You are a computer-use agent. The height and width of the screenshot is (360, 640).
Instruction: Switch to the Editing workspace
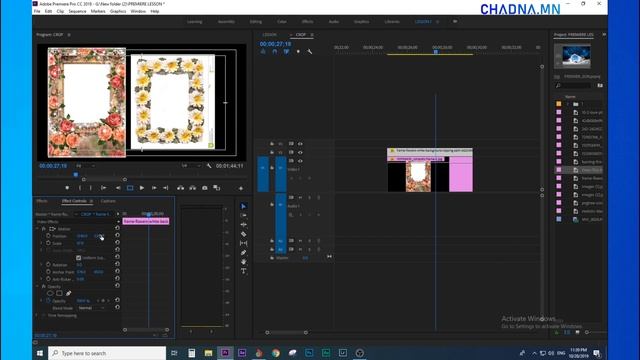tap(256, 22)
